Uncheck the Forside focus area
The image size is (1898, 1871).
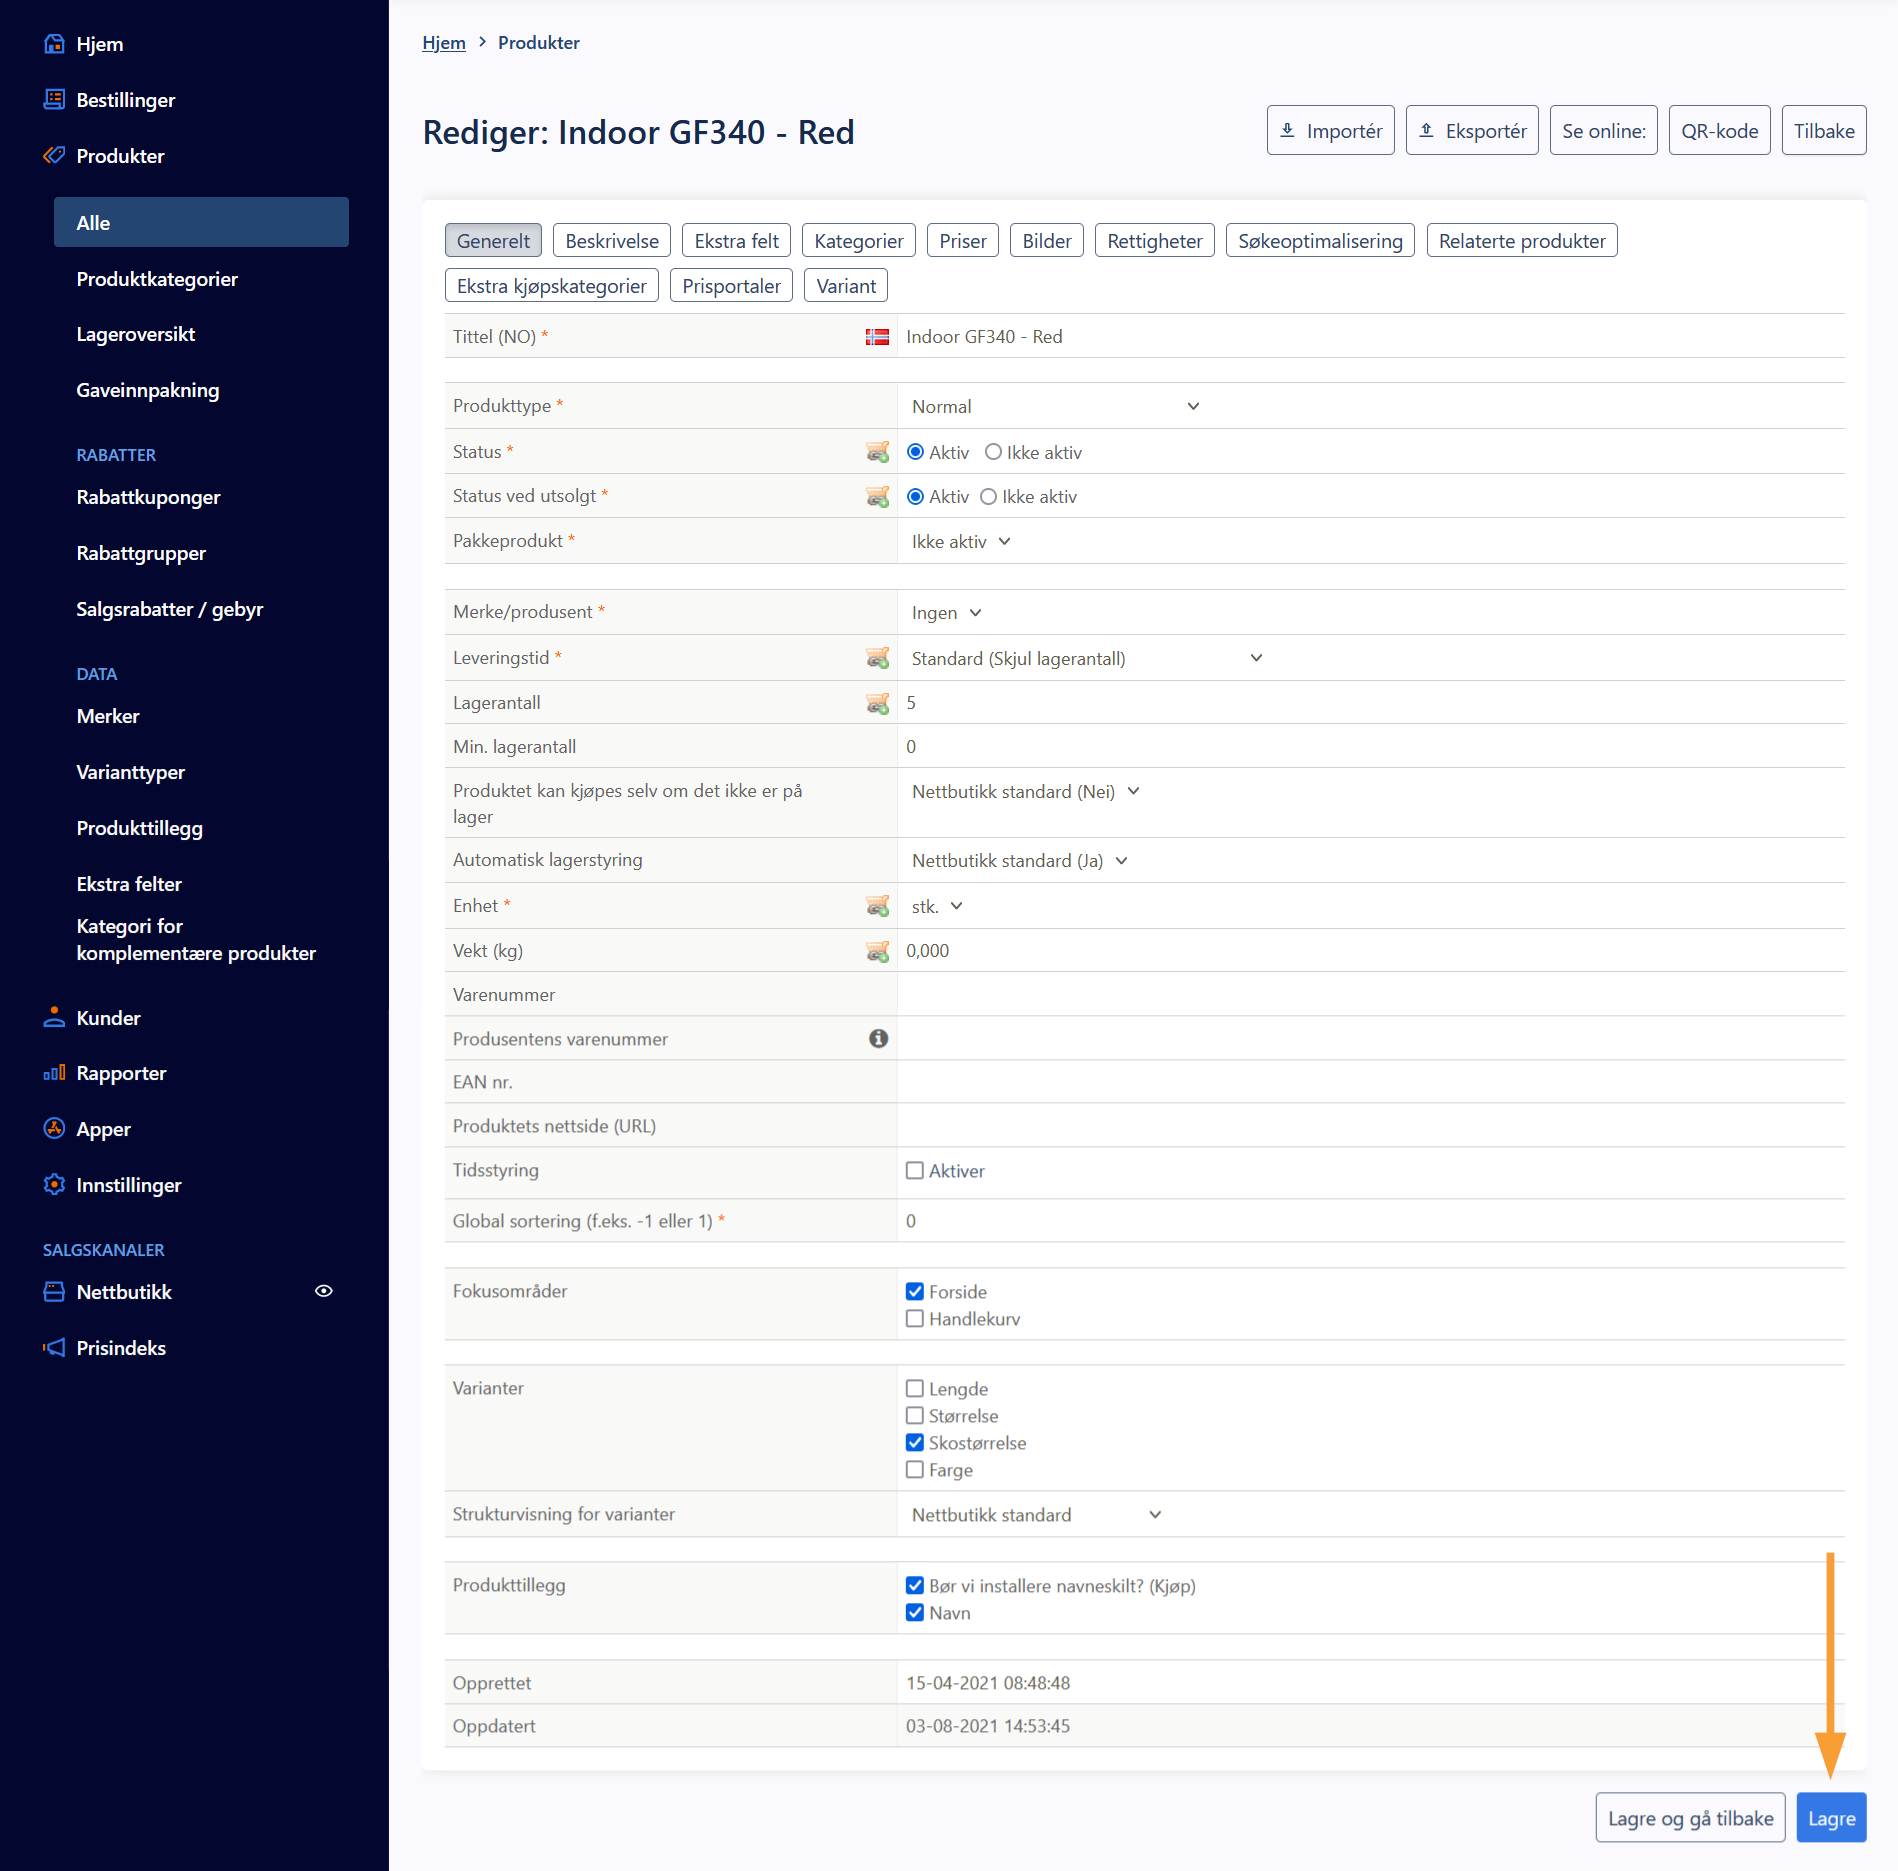coord(914,1292)
